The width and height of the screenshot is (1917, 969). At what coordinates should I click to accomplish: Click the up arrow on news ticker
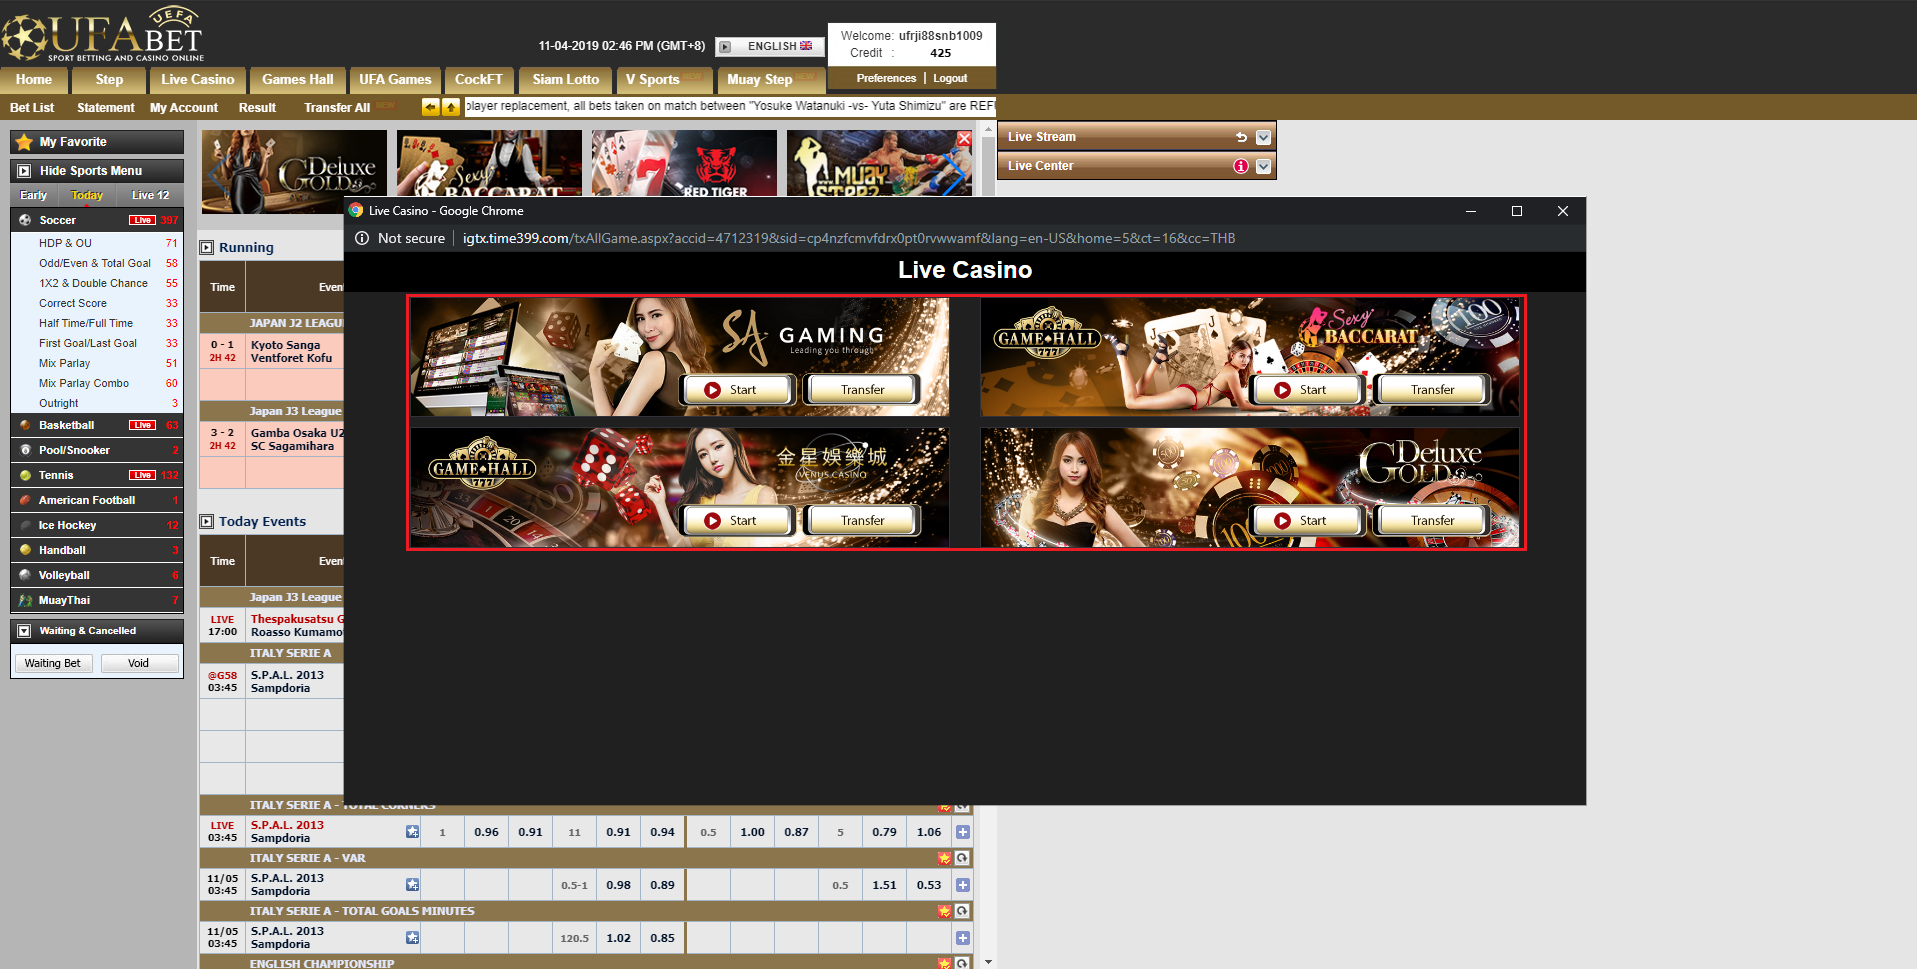[451, 107]
